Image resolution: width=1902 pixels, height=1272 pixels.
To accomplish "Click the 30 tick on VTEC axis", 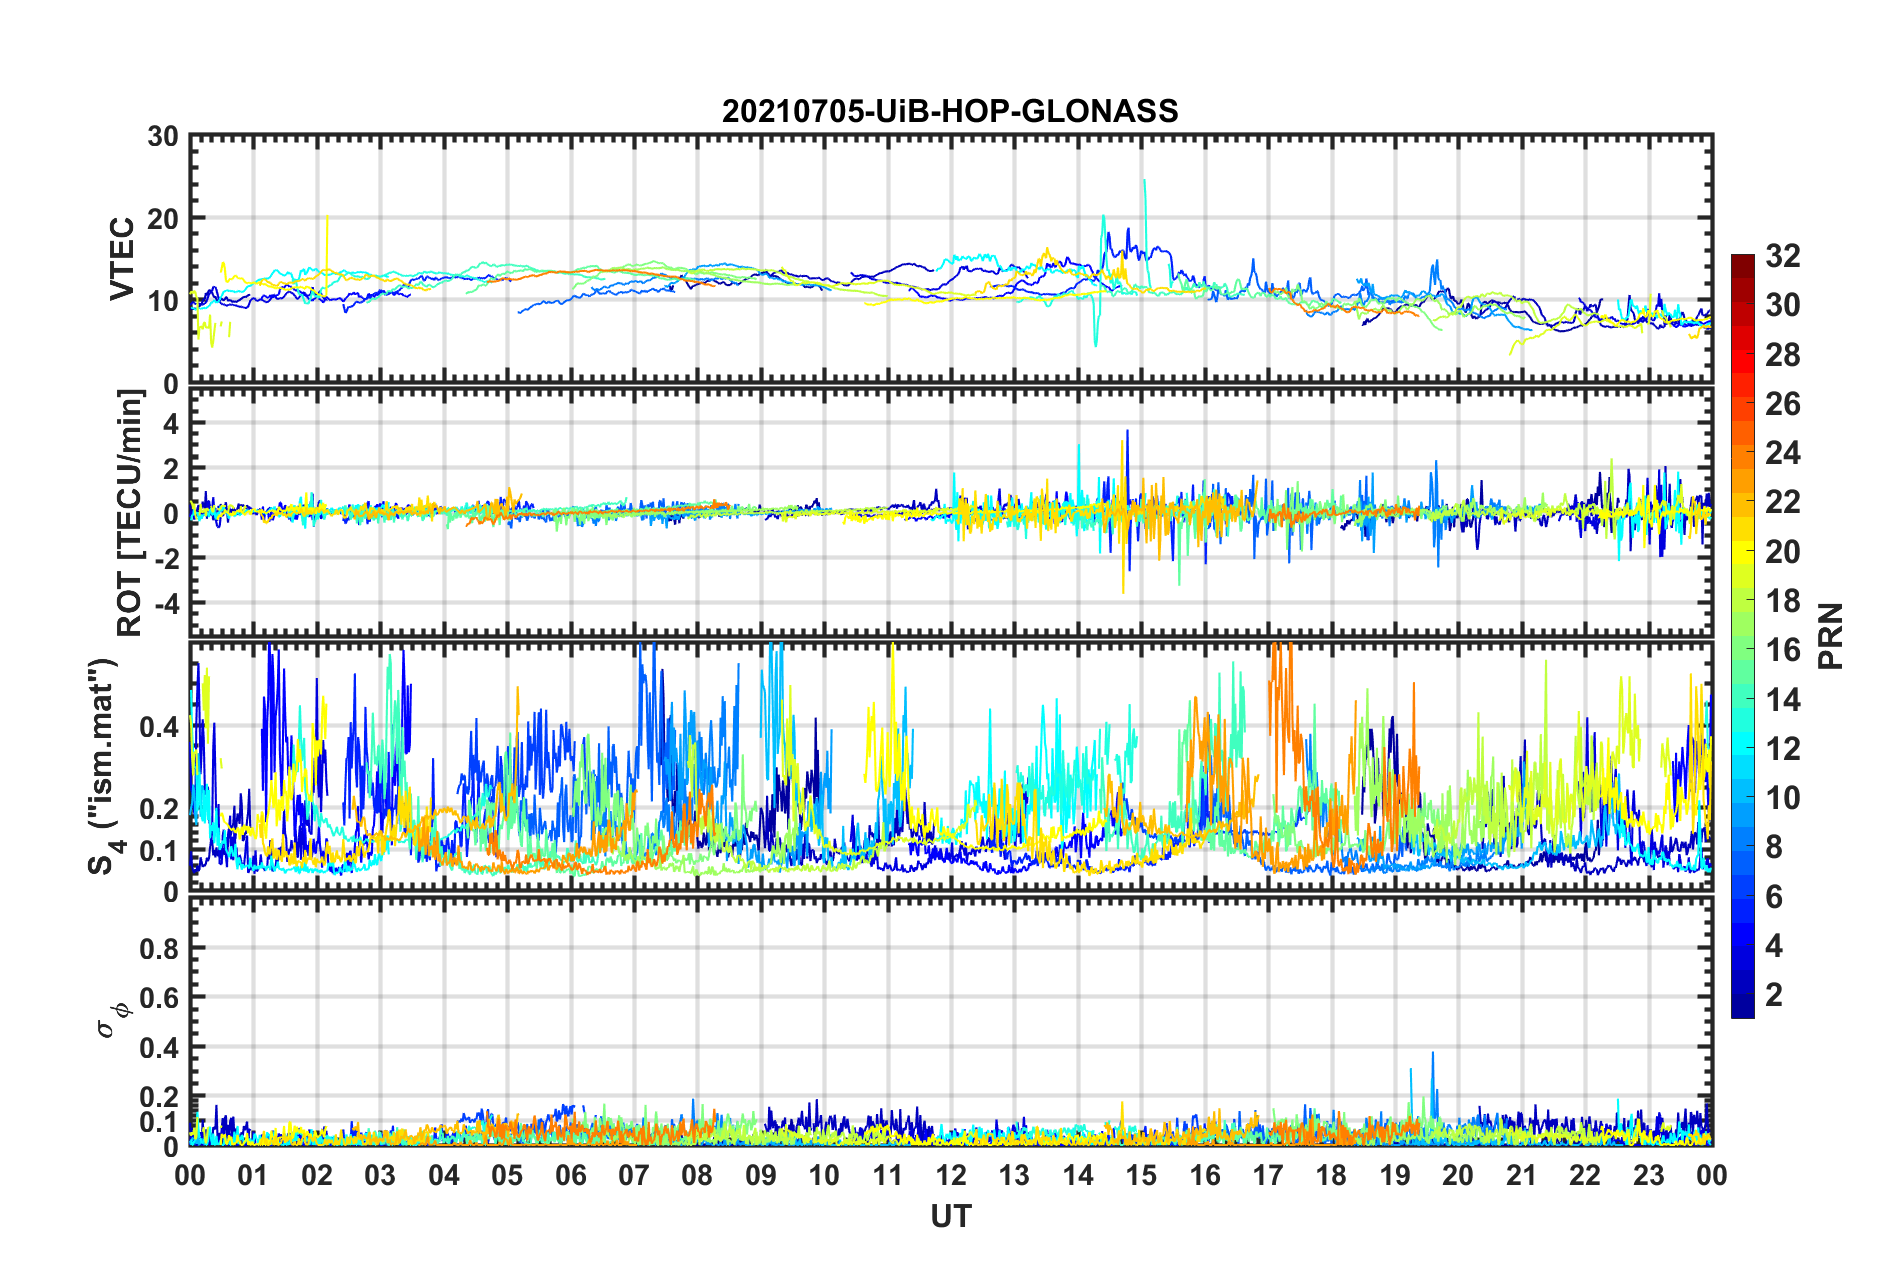I will [163, 136].
